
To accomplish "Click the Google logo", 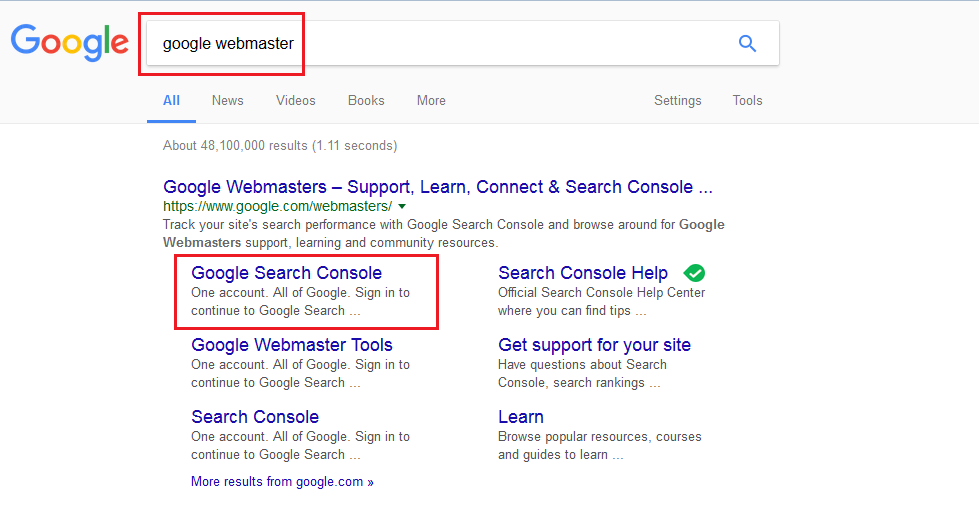I will point(70,41).
